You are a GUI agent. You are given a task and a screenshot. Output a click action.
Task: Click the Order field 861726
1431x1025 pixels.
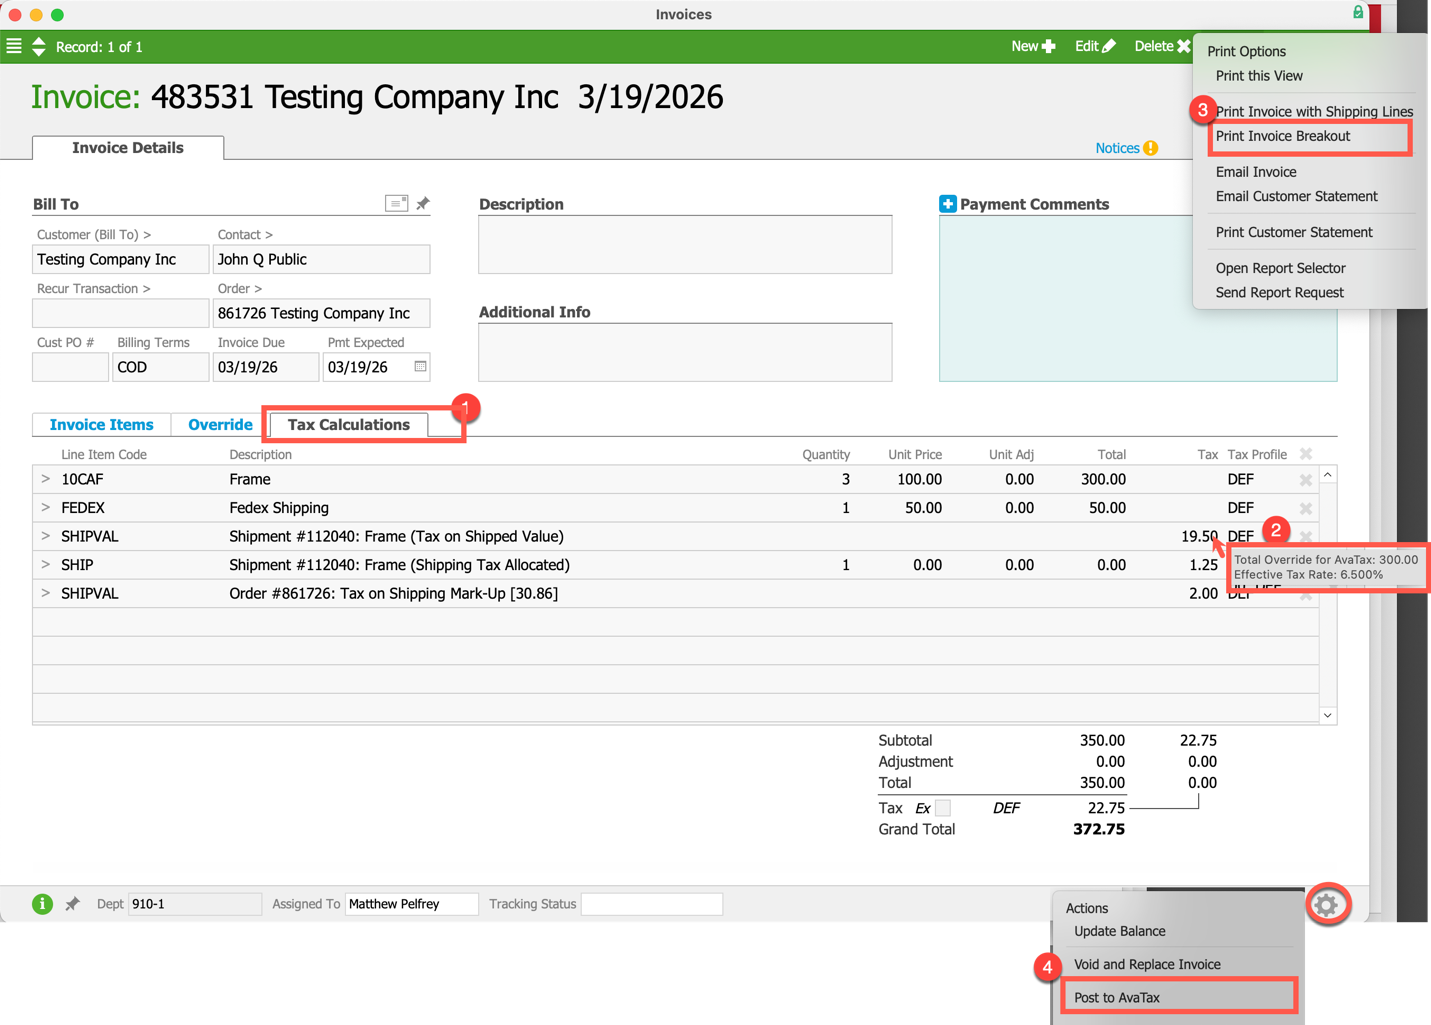pyautogui.click(x=321, y=313)
